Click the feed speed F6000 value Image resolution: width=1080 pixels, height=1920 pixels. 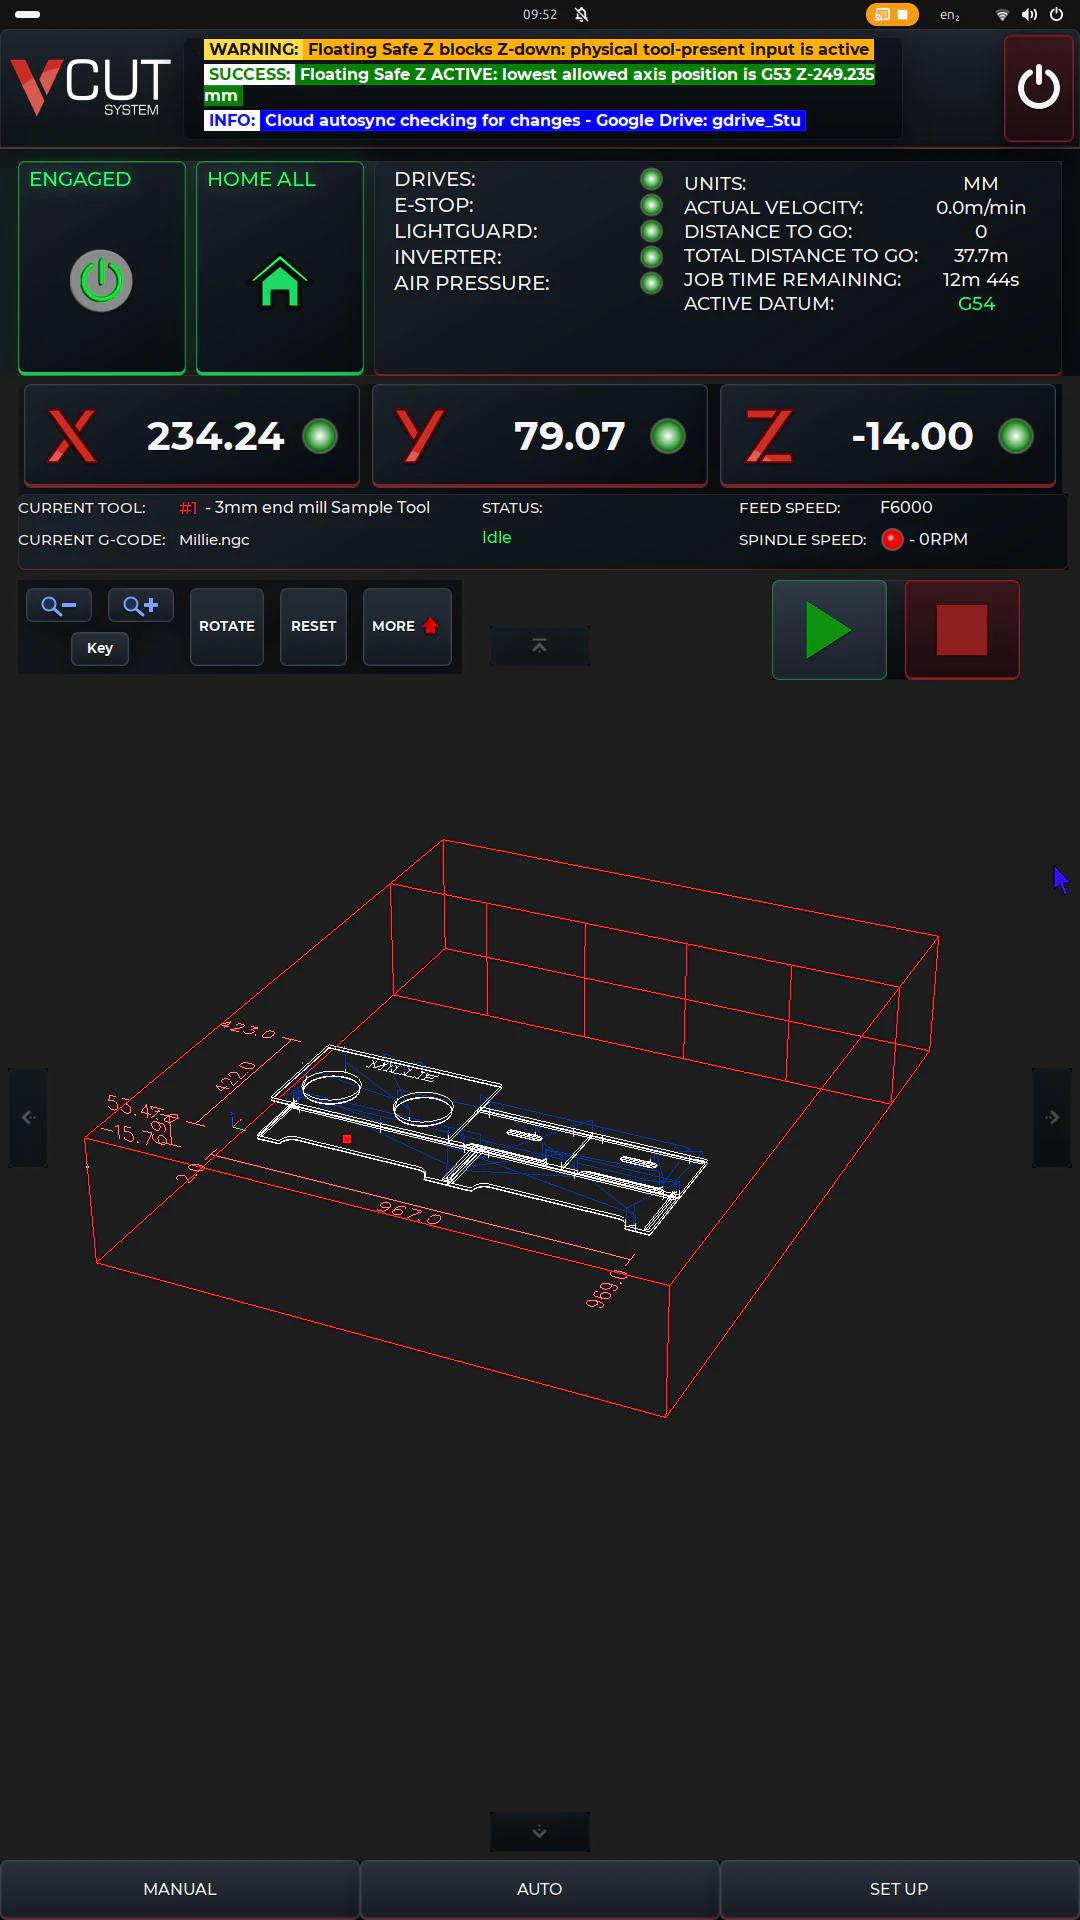(906, 507)
